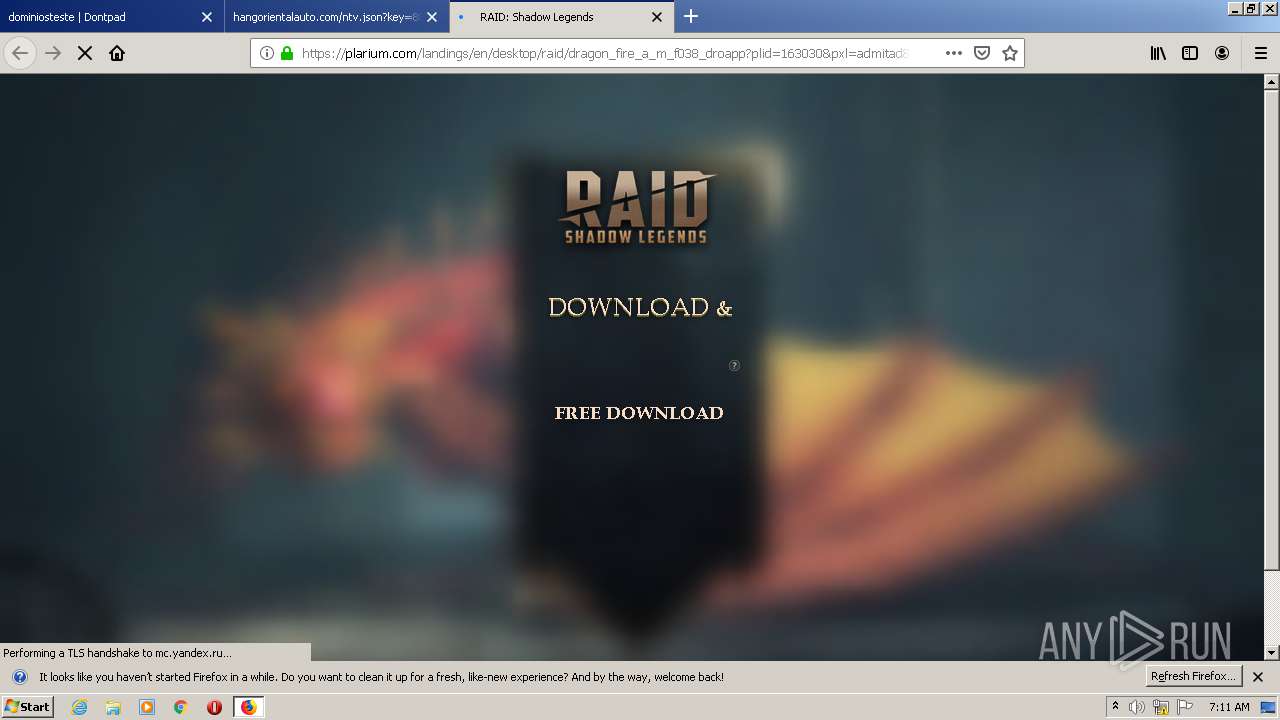Click the RAID Shadow Legends logo
The height and width of the screenshot is (720, 1280).
(637, 207)
